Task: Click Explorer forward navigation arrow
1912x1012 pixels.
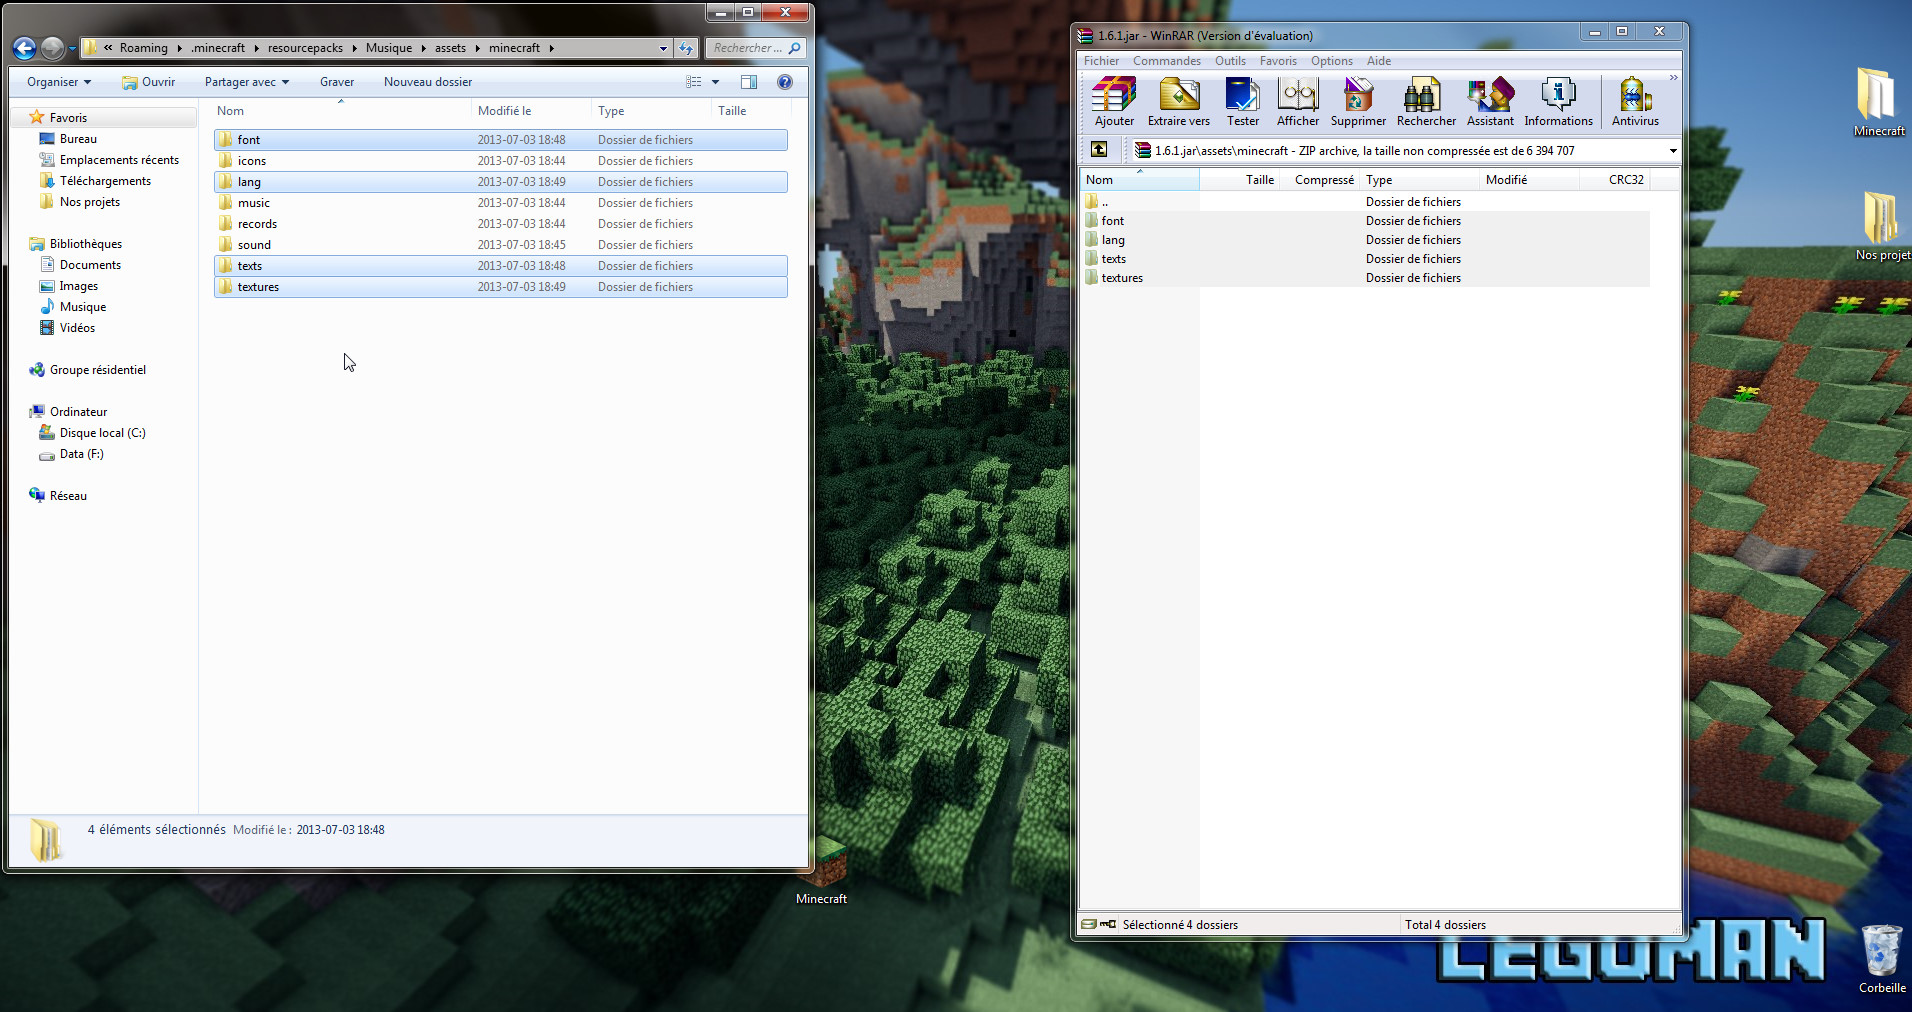Action: pos(53,48)
